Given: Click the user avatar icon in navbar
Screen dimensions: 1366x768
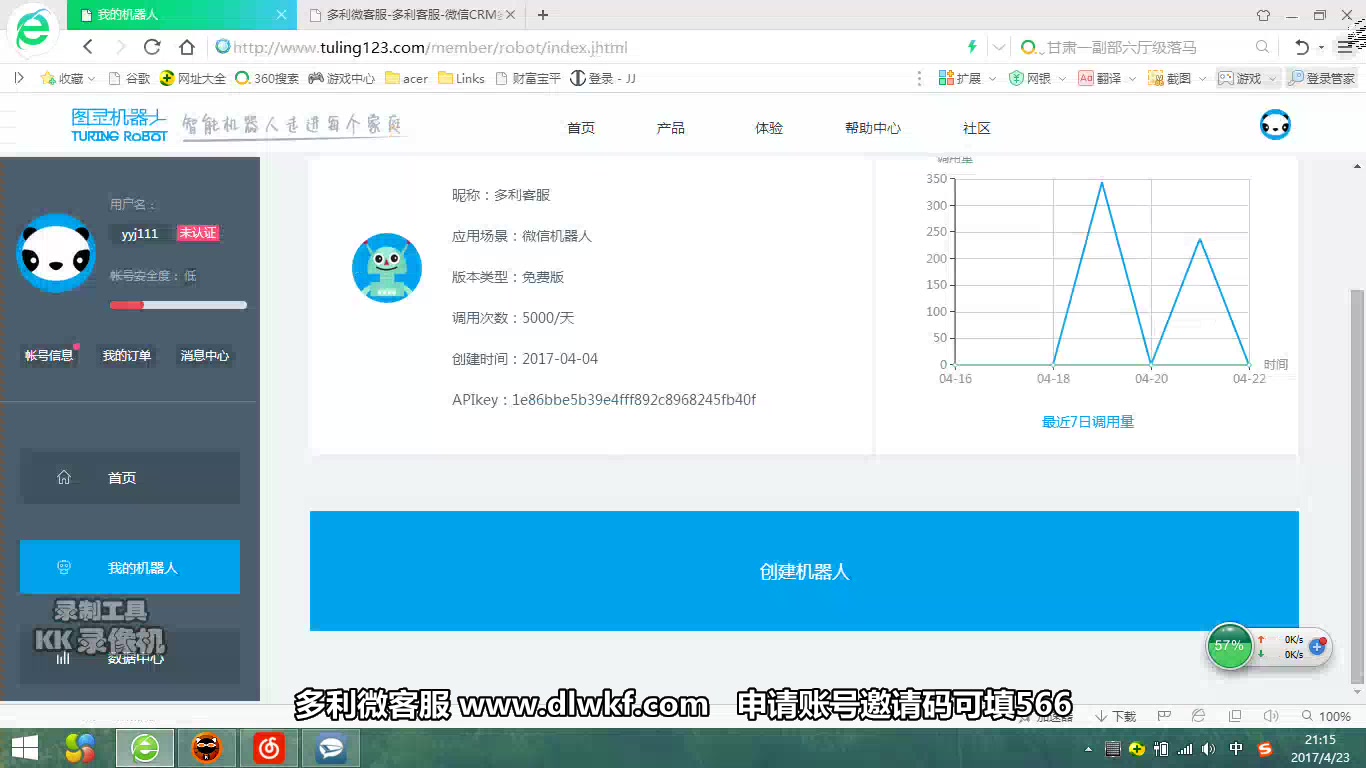Looking at the screenshot, I should coord(1274,124).
